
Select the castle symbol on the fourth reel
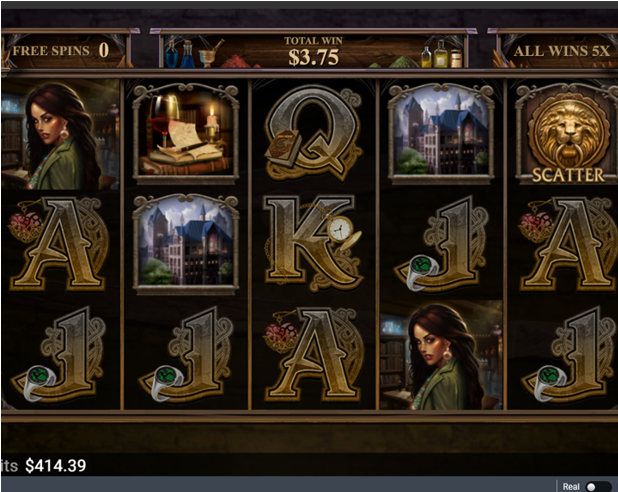tap(441, 134)
